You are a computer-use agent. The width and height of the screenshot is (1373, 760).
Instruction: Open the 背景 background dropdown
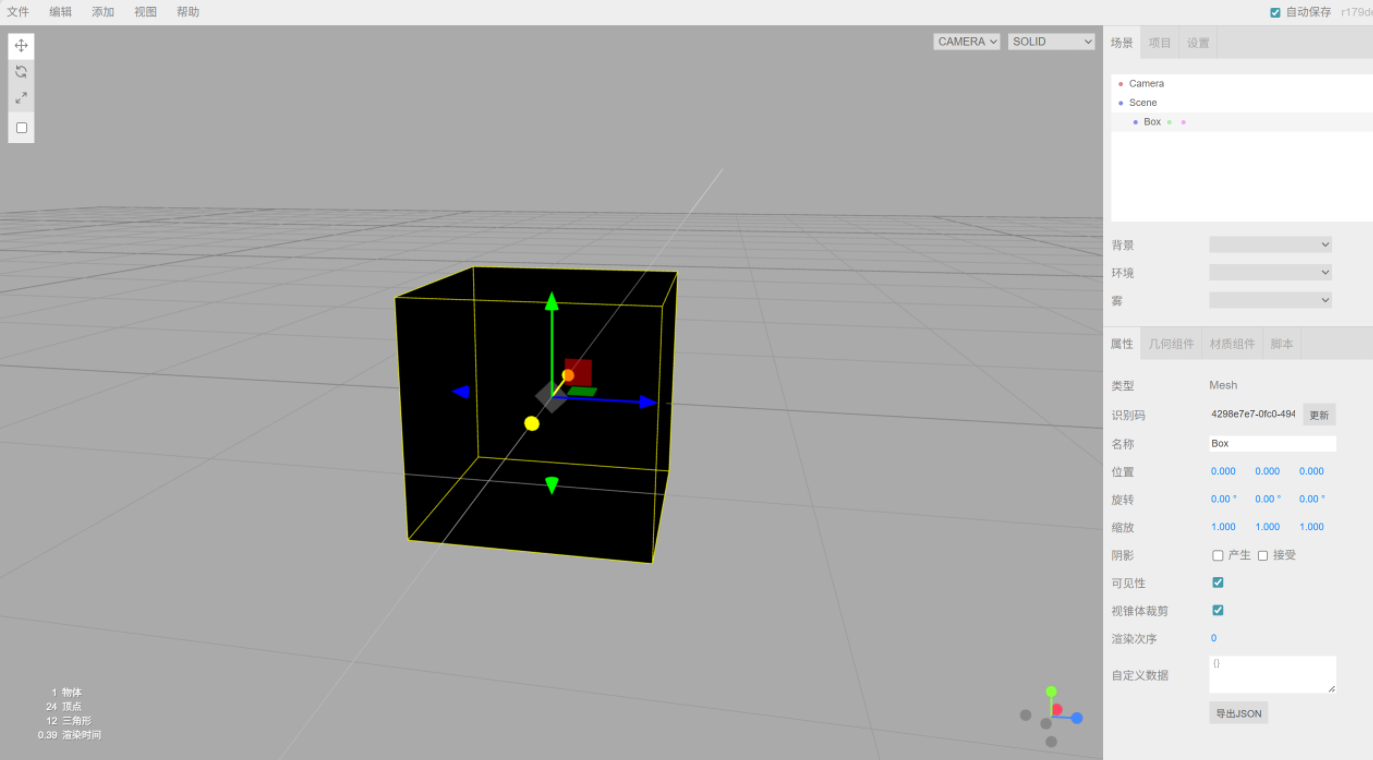click(1270, 245)
